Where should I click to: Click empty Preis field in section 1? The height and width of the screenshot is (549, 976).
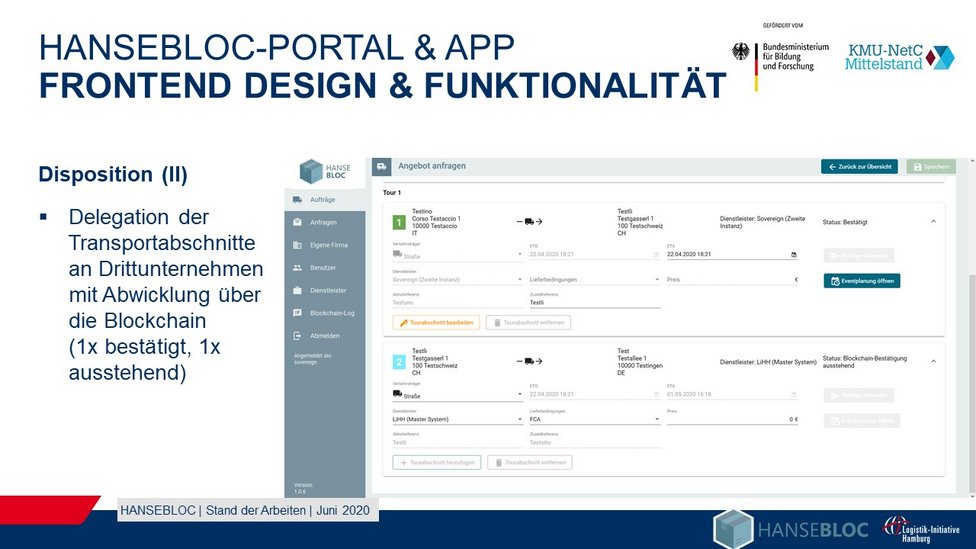tap(732, 279)
